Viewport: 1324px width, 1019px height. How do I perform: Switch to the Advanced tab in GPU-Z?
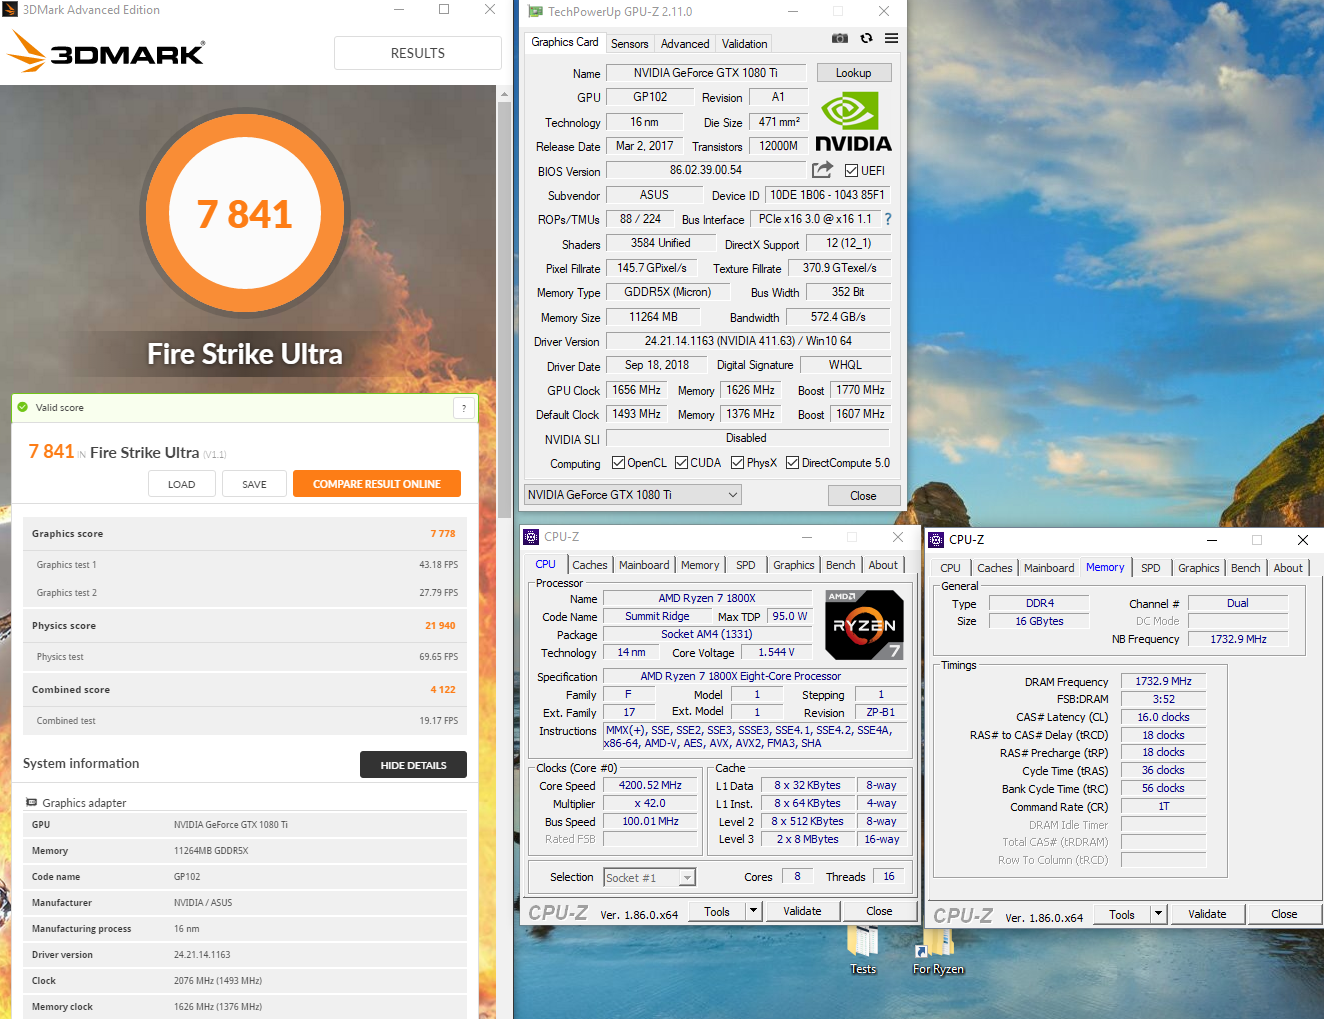tap(685, 44)
